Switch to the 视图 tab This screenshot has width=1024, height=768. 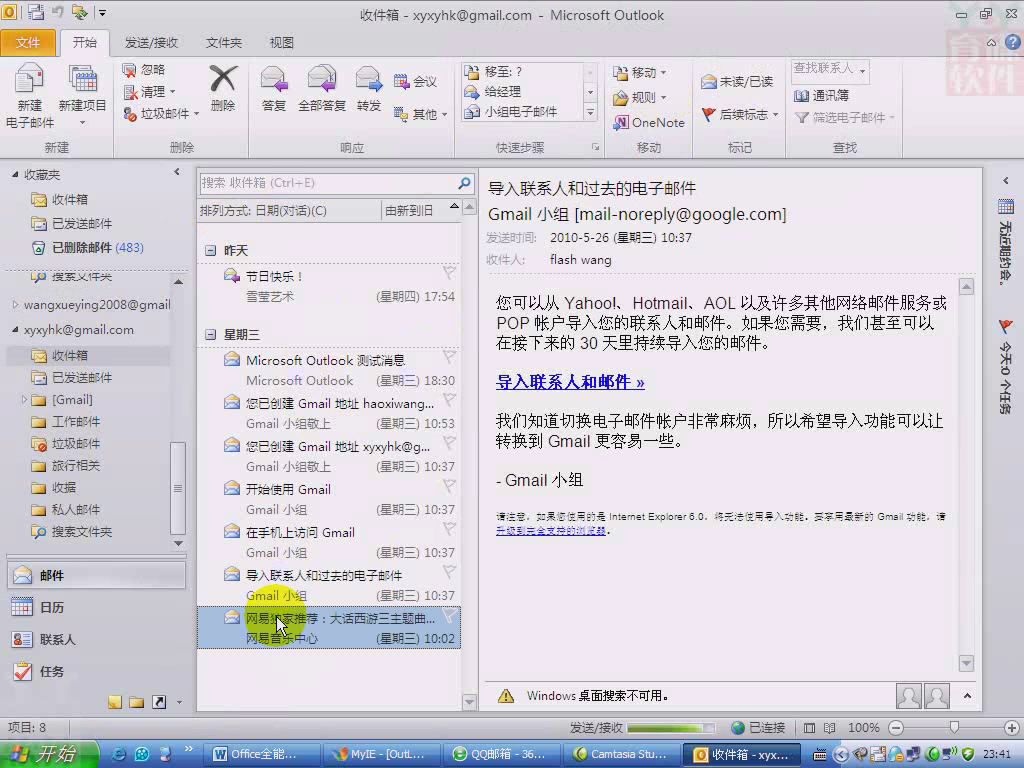point(281,42)
